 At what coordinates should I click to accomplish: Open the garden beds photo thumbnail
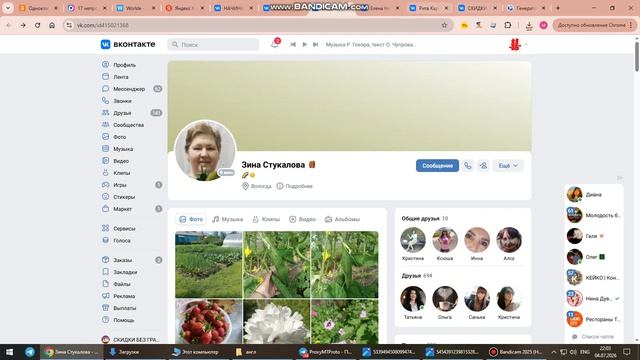[209, 264]
